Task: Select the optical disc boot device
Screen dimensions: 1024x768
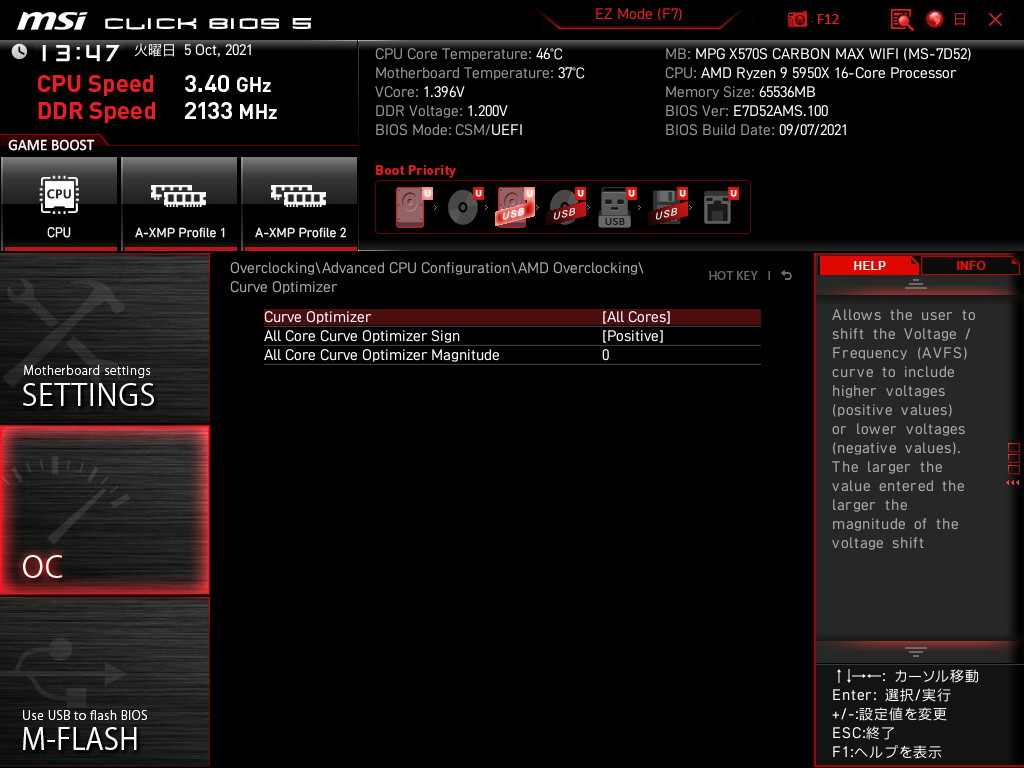Action: (465, 207)
